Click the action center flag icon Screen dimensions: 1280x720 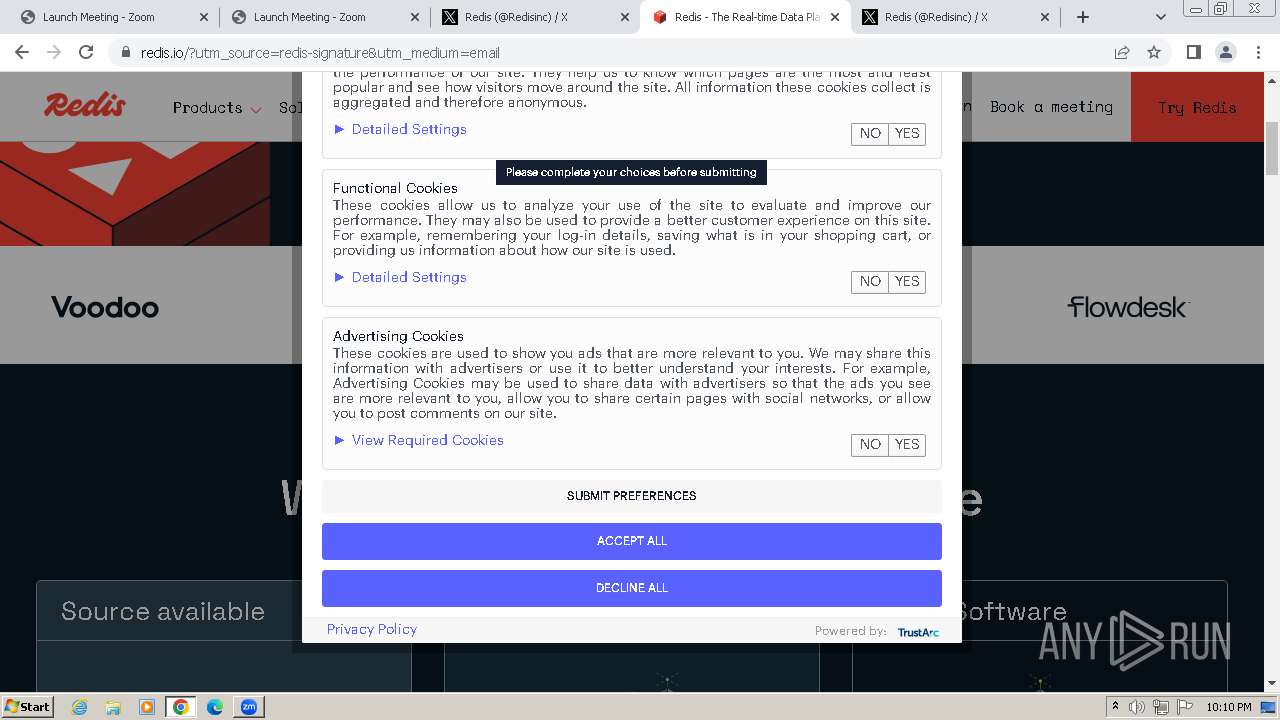1186,707
